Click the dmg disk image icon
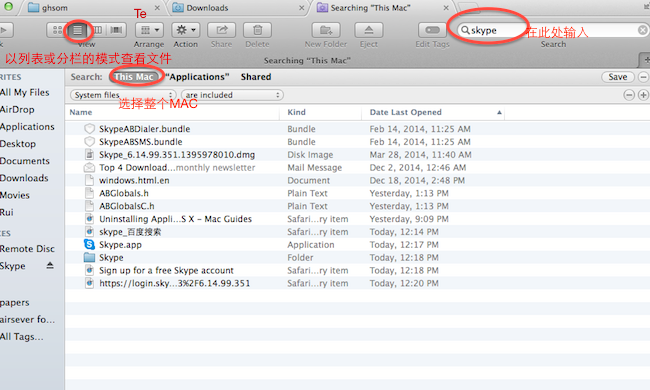The height and width of the screenshot is (390, 650). pos(89,155)
